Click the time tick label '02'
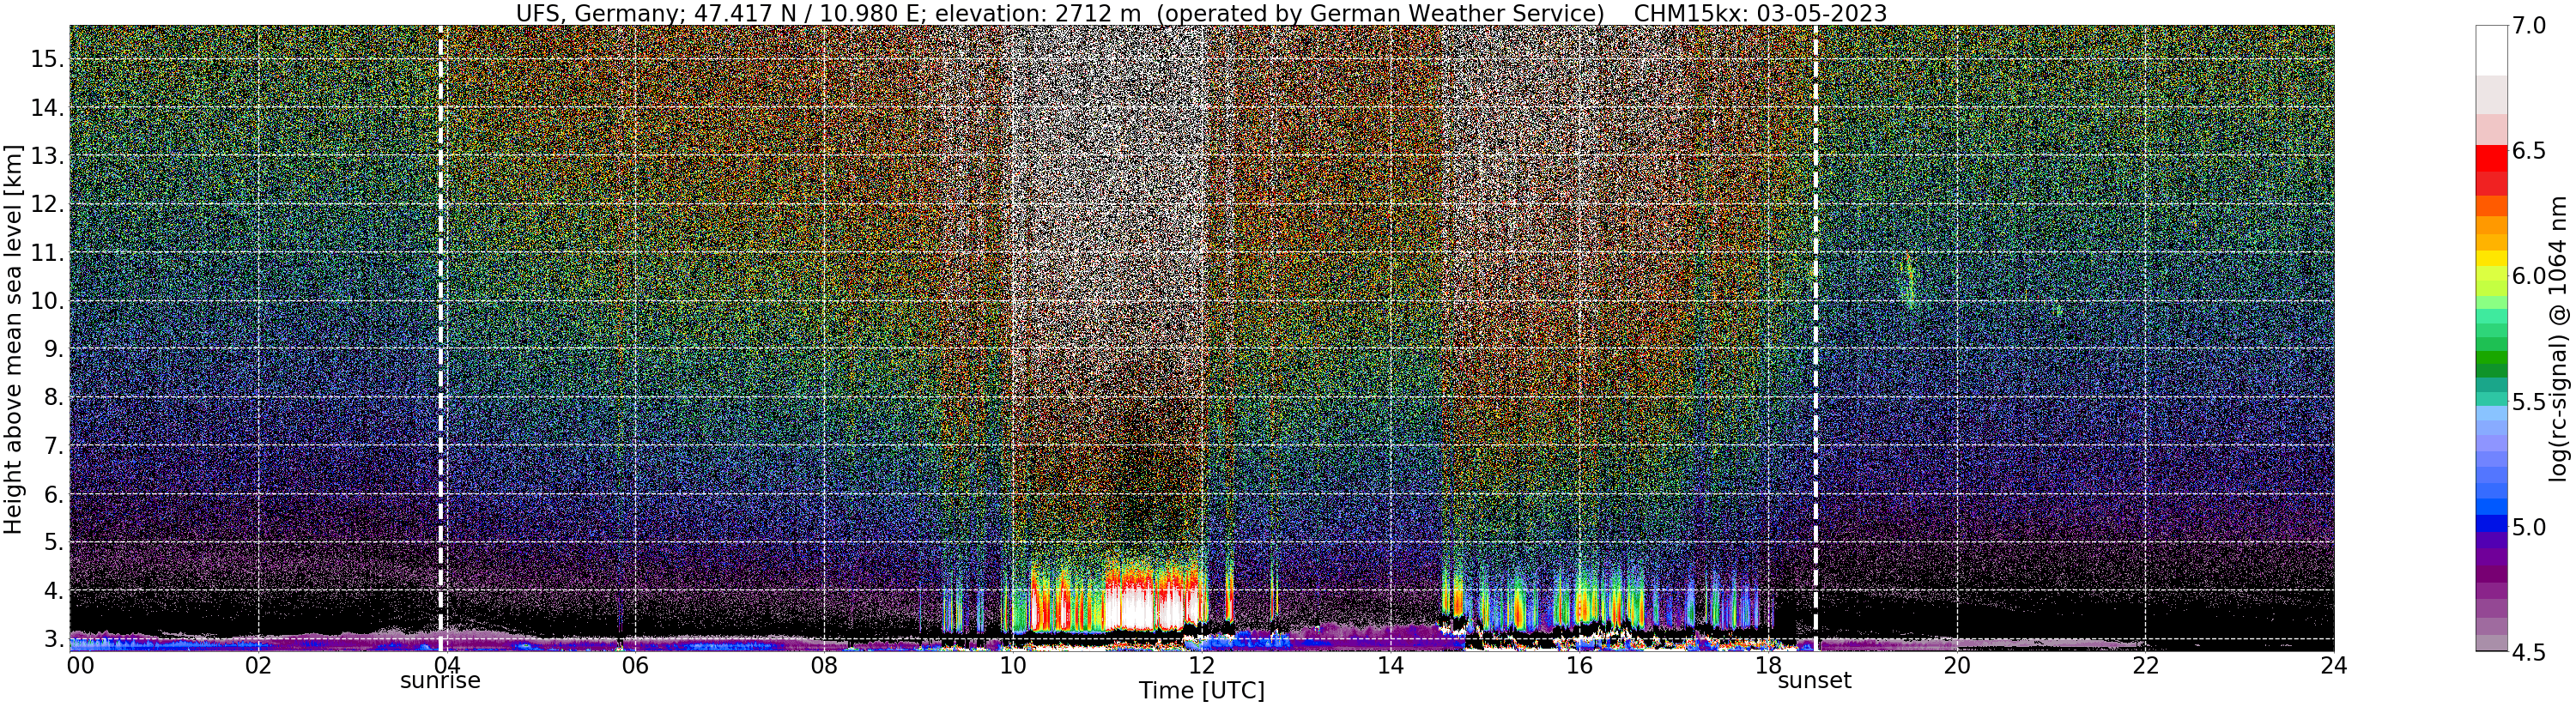This screenshot has width=2576, height=707. (x=258, y=666)
